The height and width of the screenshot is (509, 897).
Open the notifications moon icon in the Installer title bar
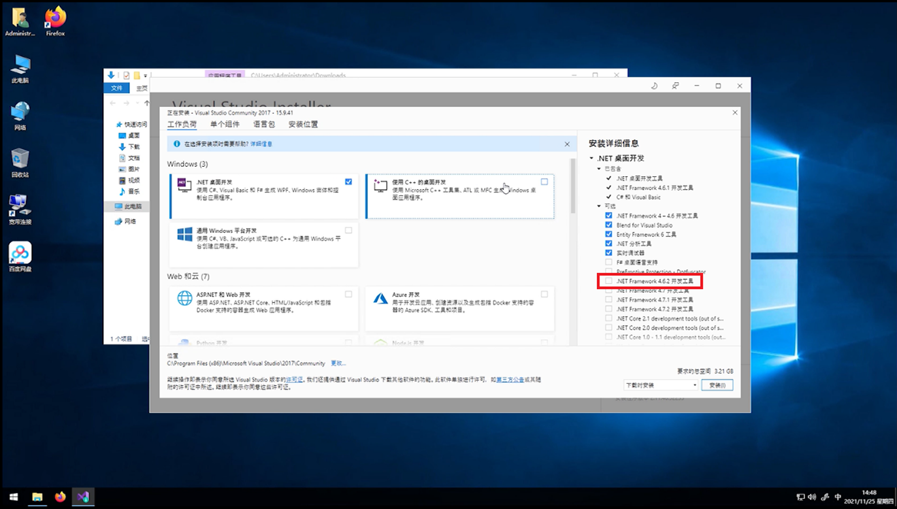654,86
